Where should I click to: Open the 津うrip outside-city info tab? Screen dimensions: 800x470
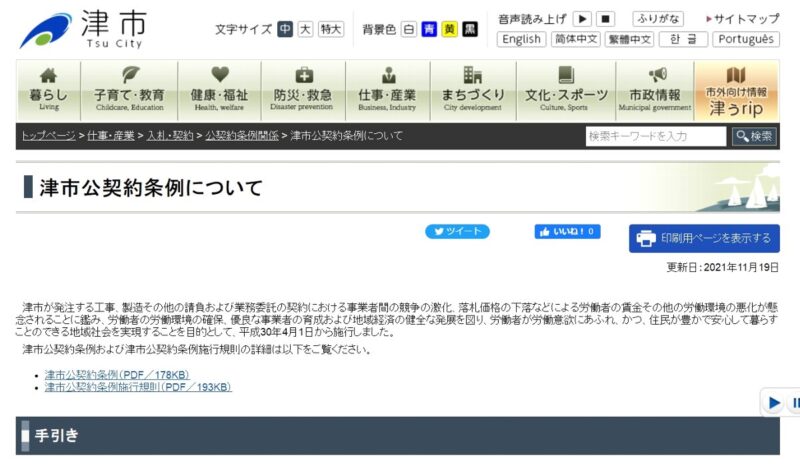click(x=736, y=90)
